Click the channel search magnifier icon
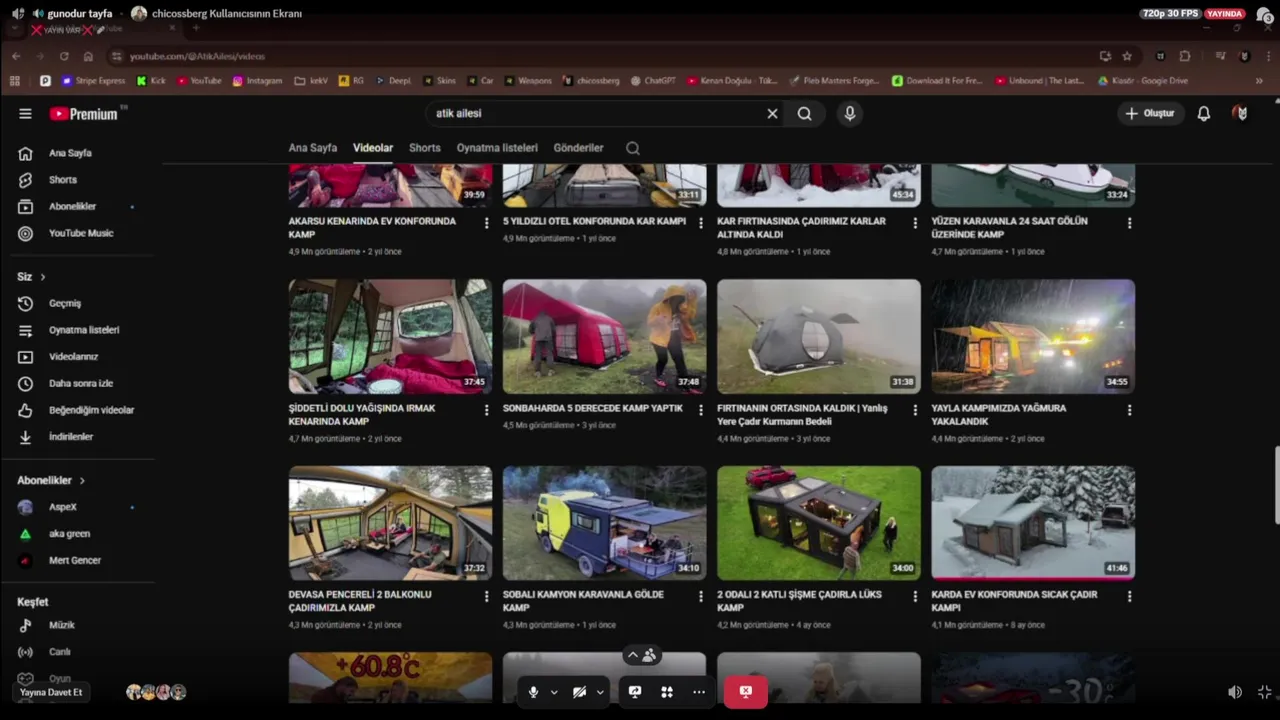The width and height of the screenshot is (1280, 720). (633, 148)
